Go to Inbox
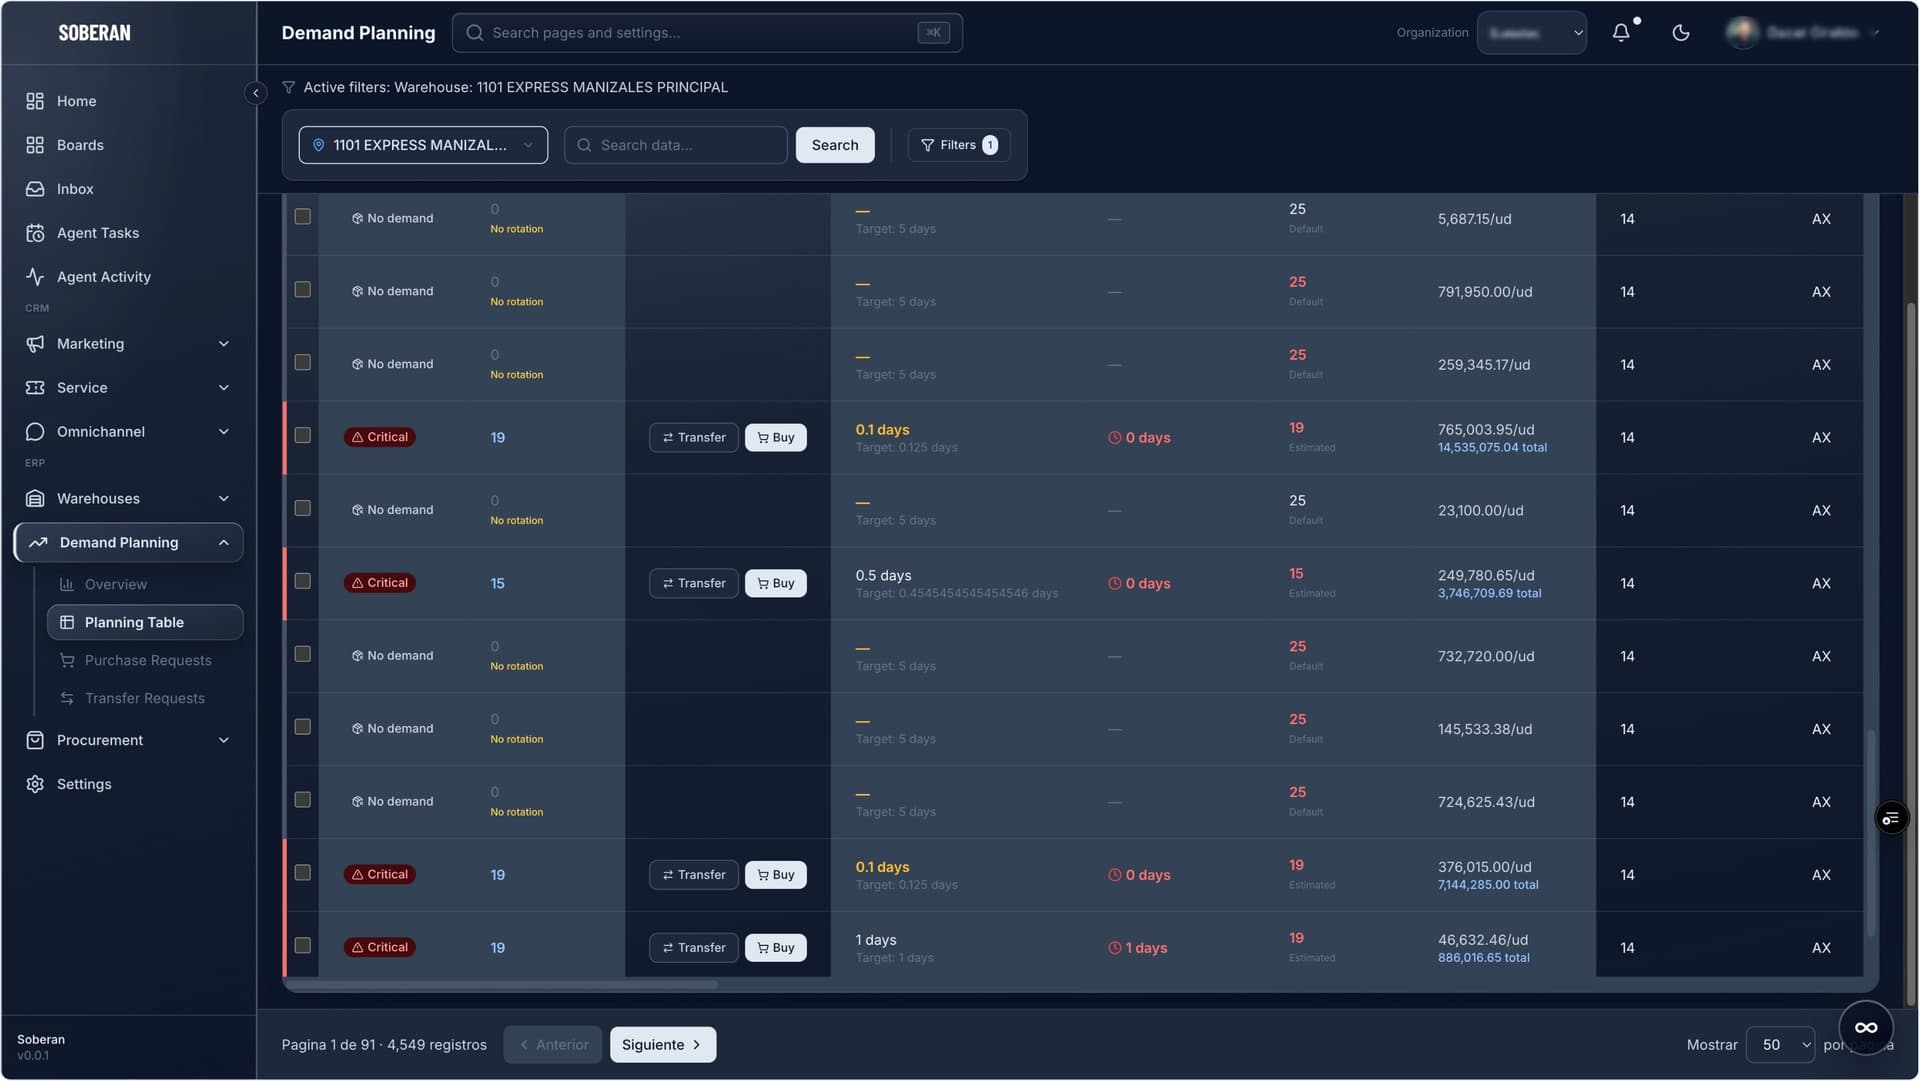 coord(128,189)
